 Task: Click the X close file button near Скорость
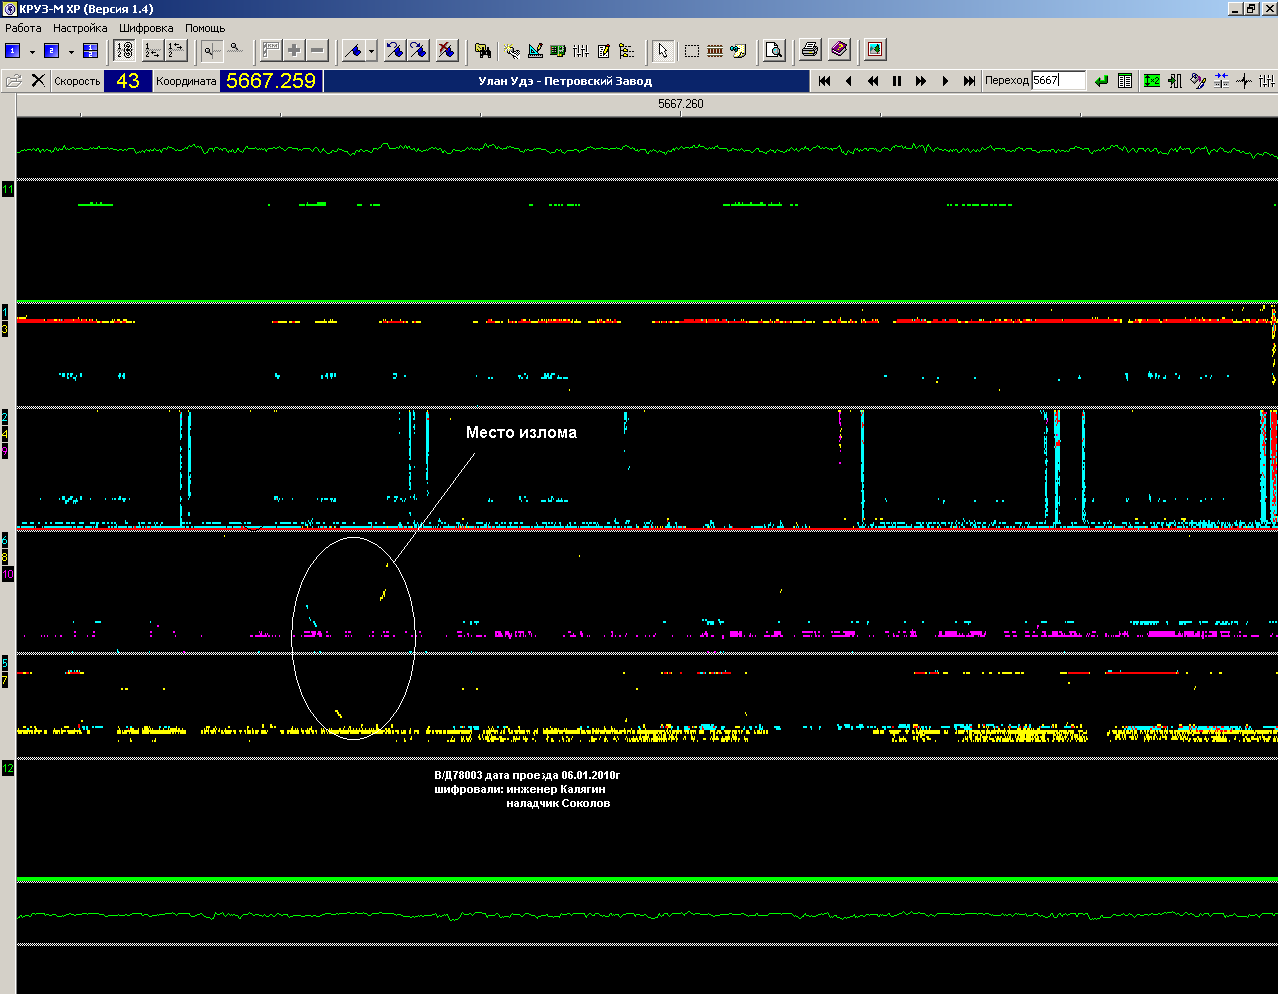click(x=38, y=81)
